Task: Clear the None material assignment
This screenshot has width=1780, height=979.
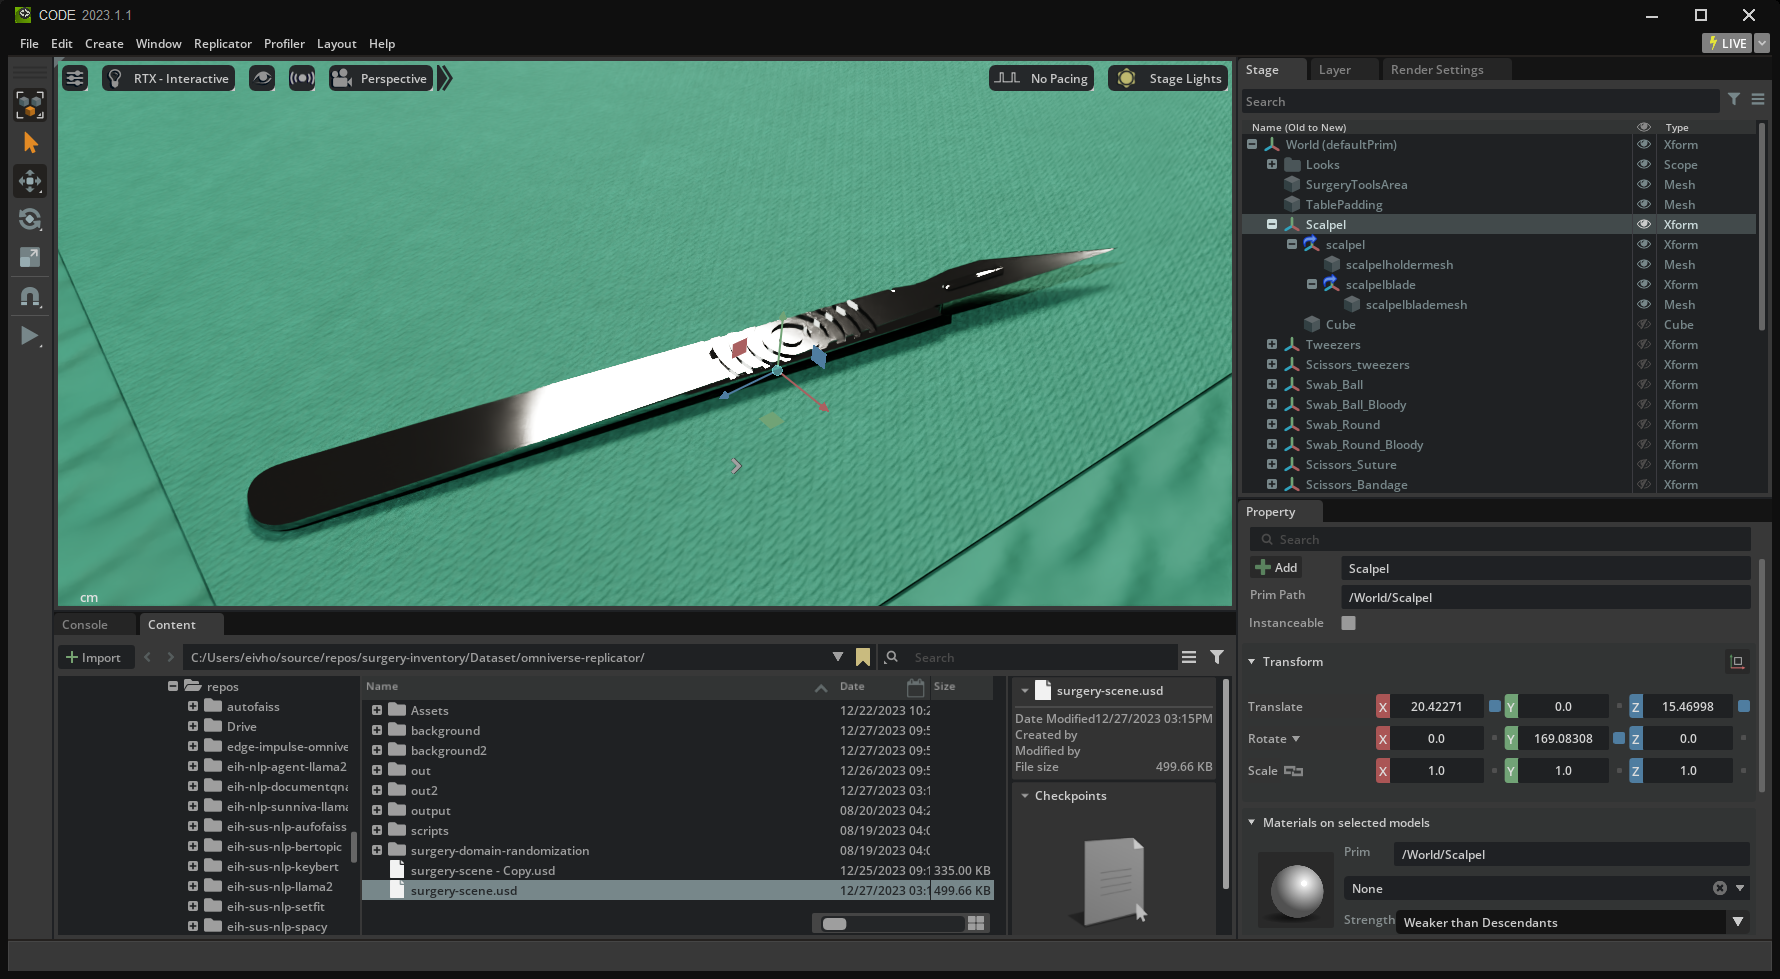Action: click(x=1719, y=888)
